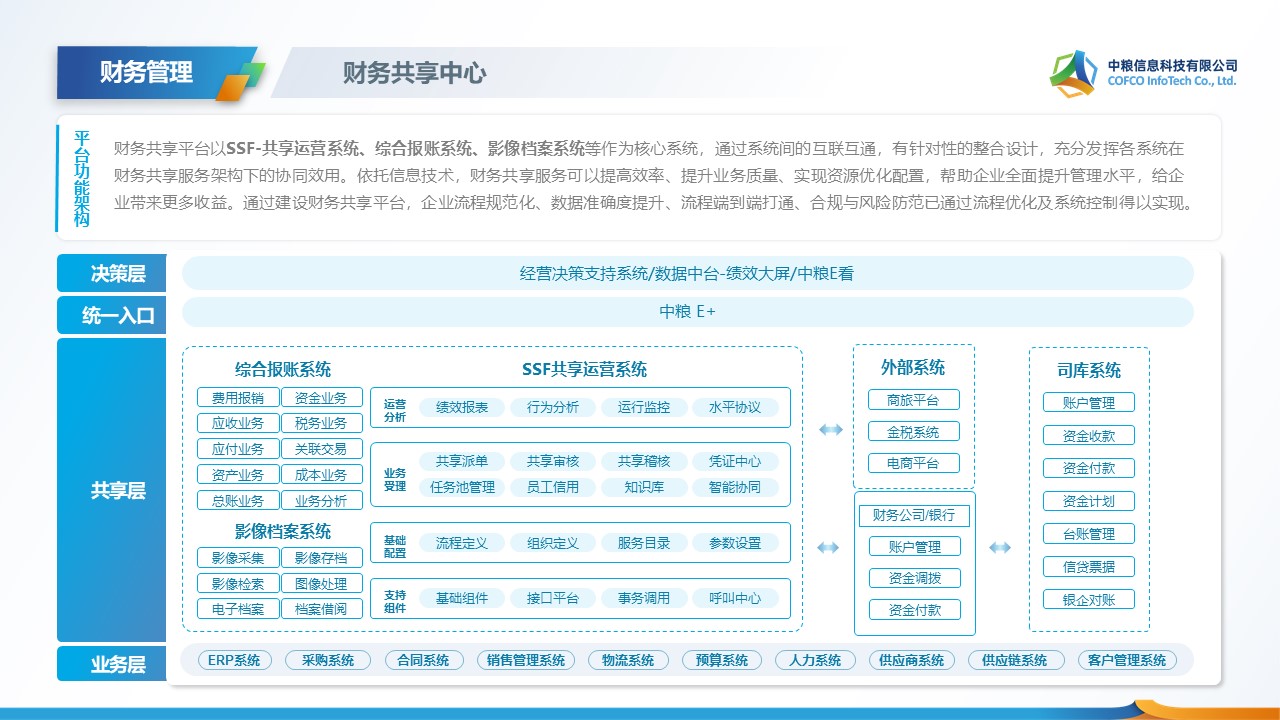Select the 财务管理 title tab

pos(147,73)
